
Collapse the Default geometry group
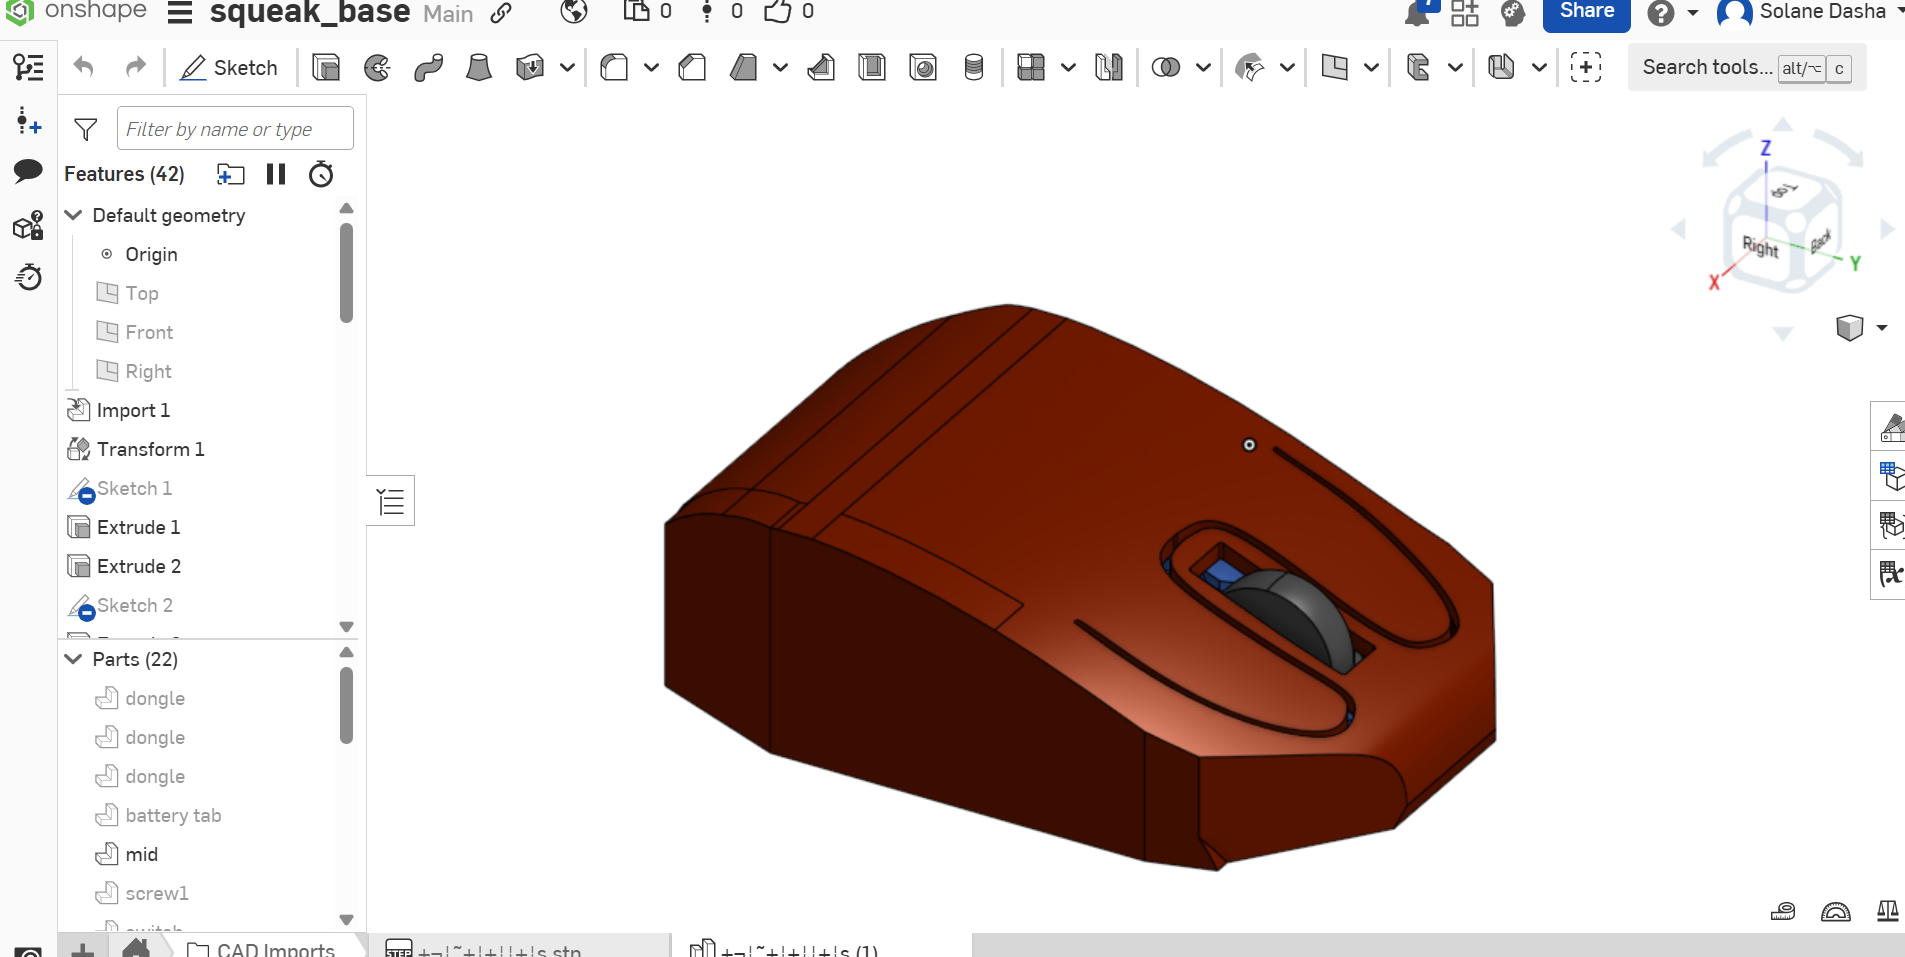coord(73,215)
